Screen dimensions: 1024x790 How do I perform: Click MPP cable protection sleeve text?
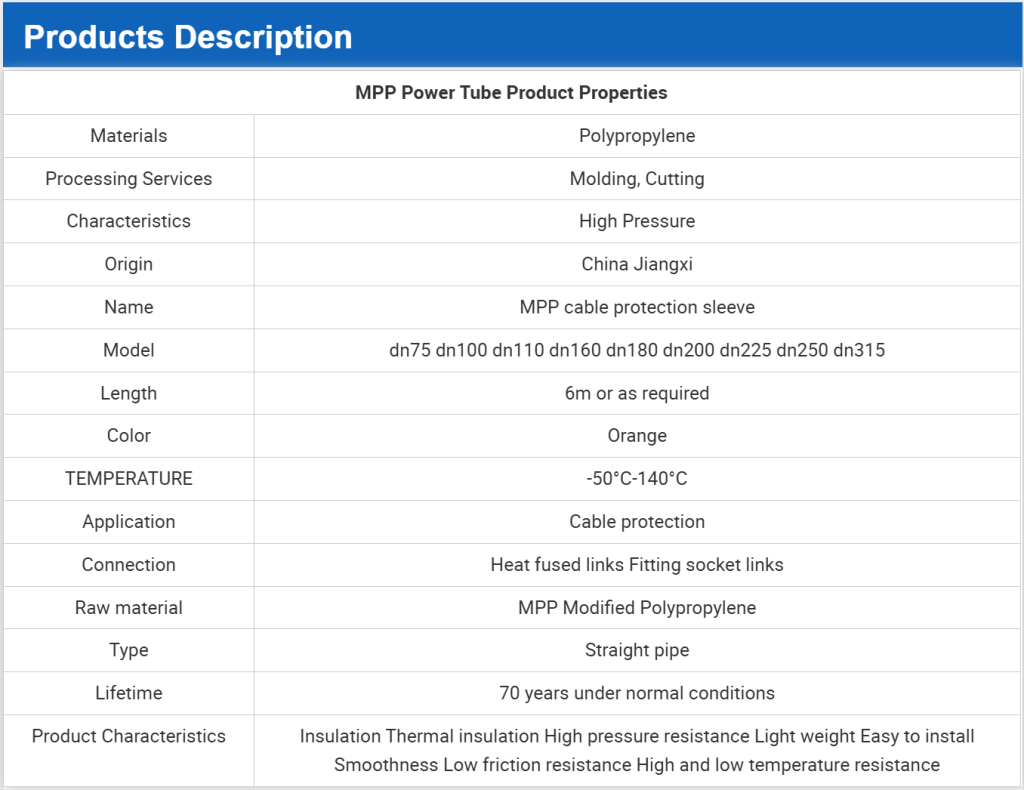click(637, 307)
